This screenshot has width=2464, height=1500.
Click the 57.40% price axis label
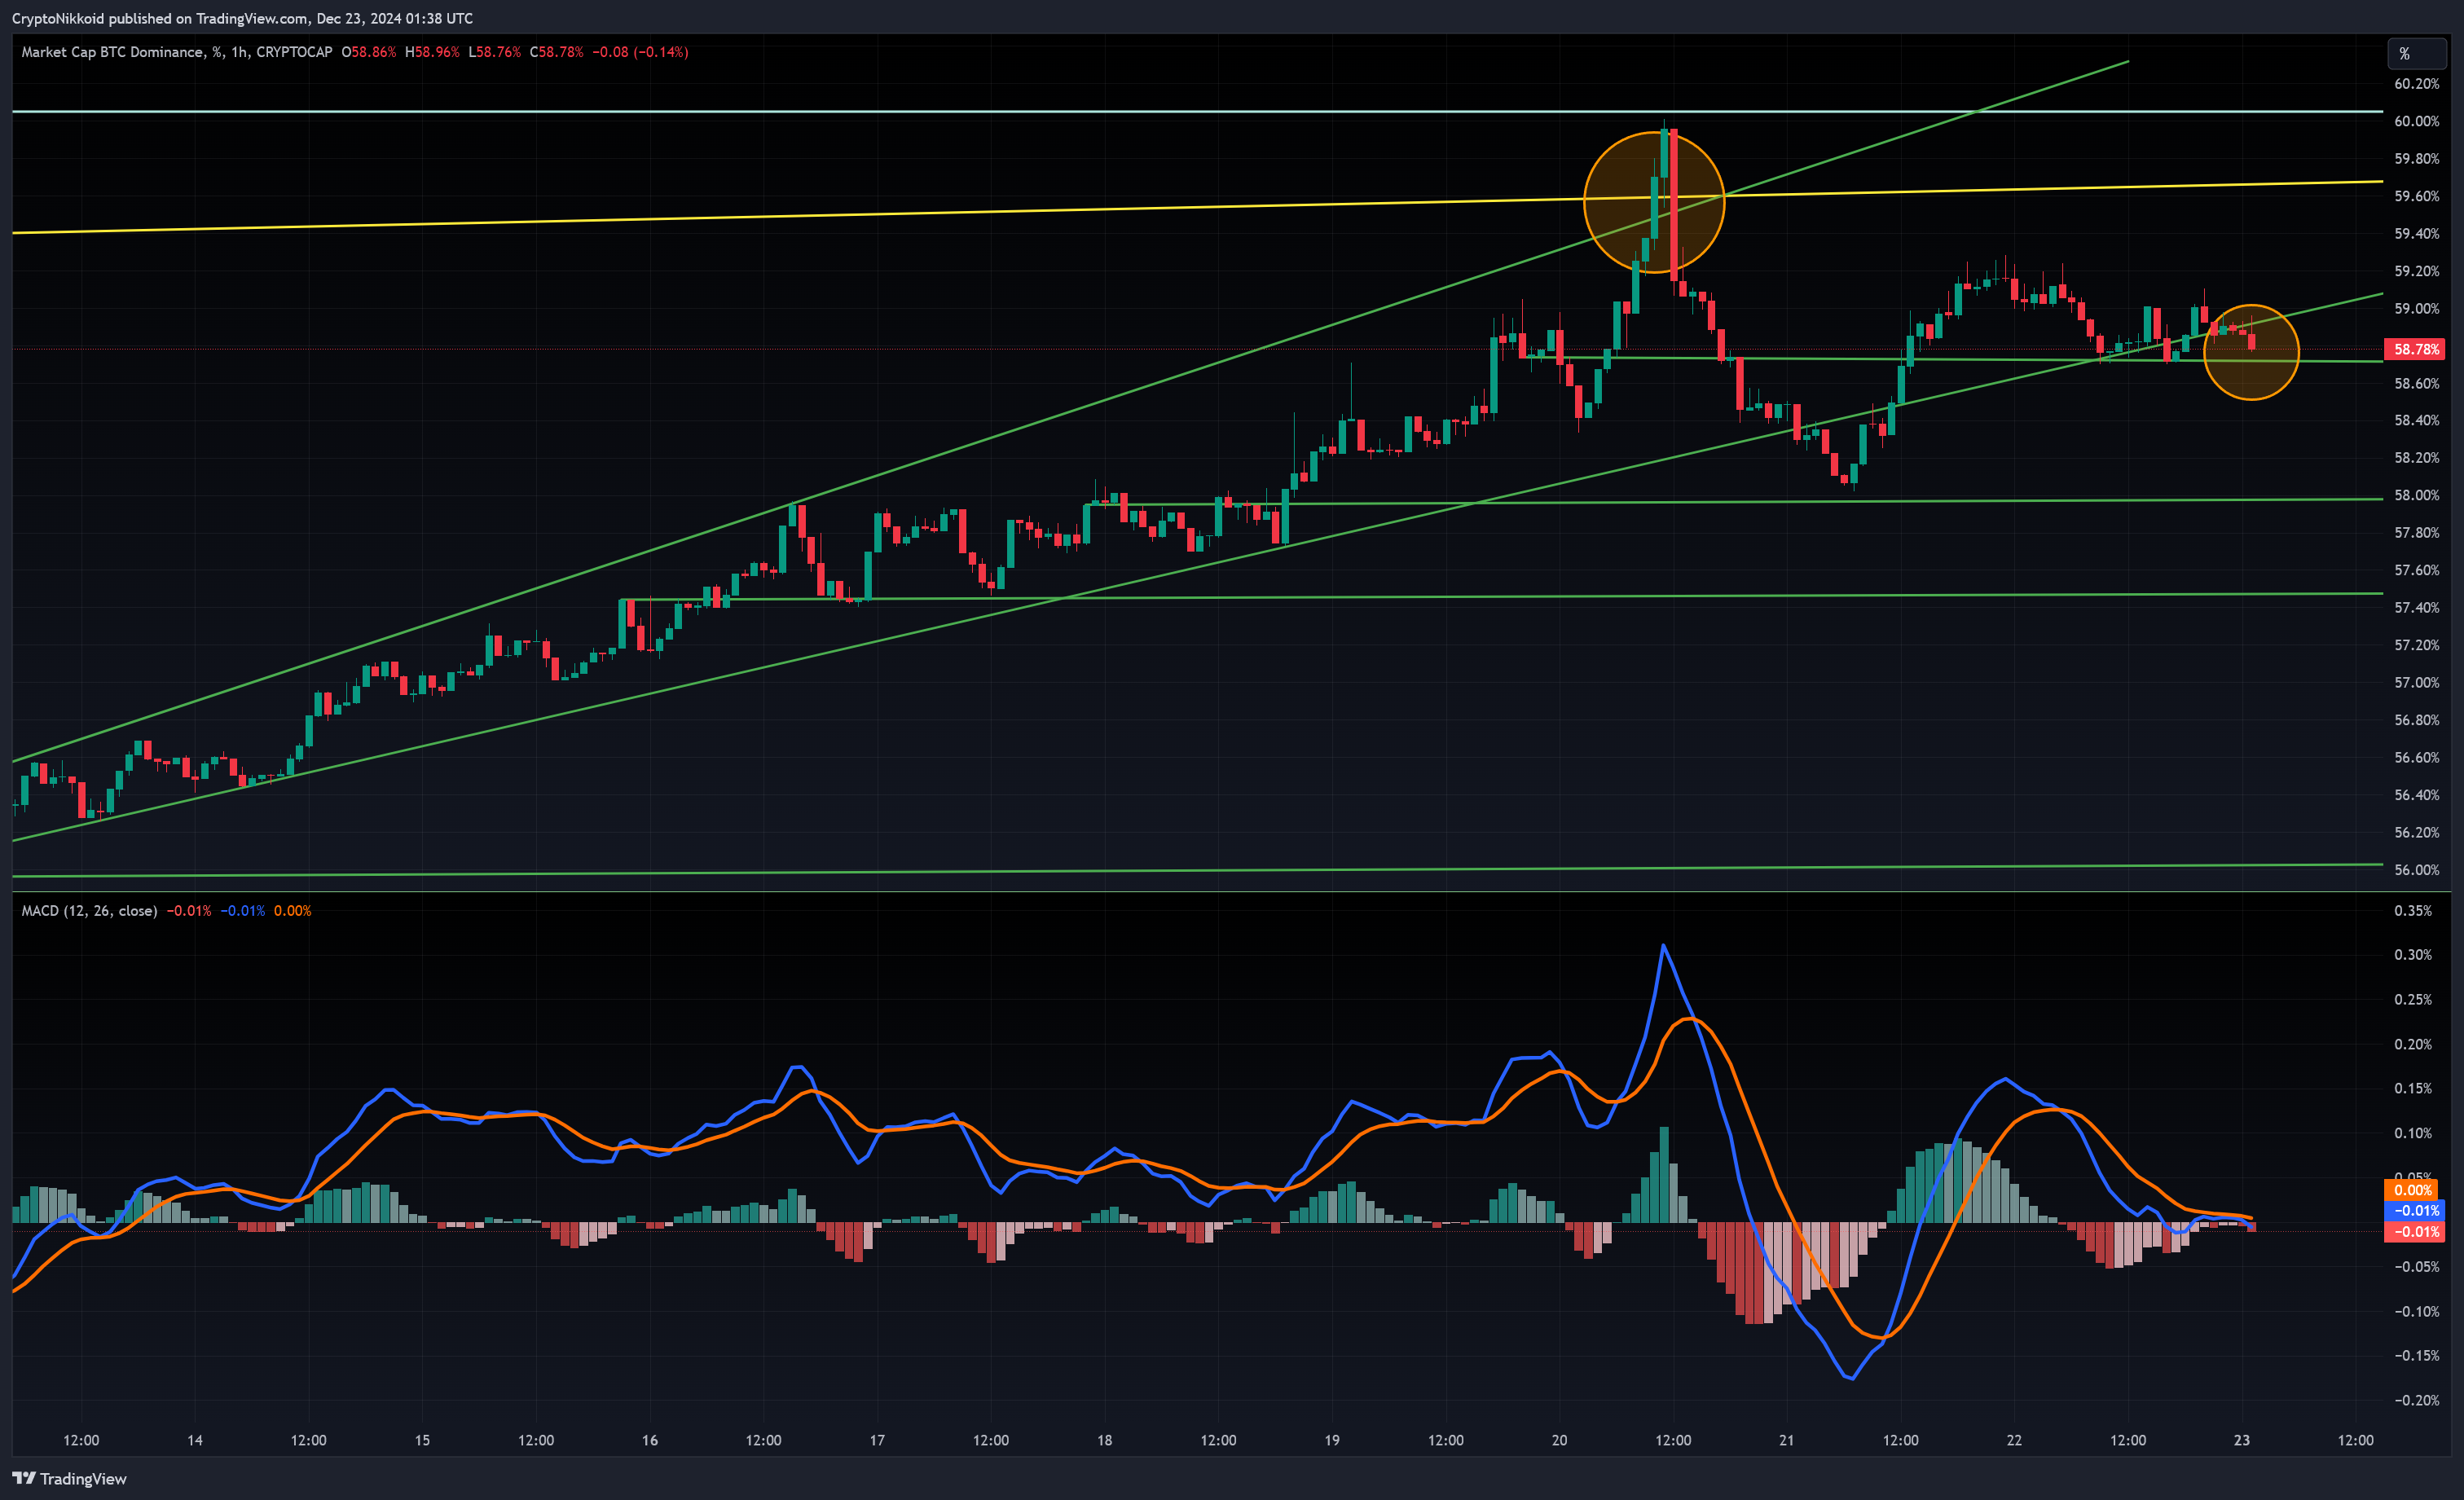[x=2416, y=608]
